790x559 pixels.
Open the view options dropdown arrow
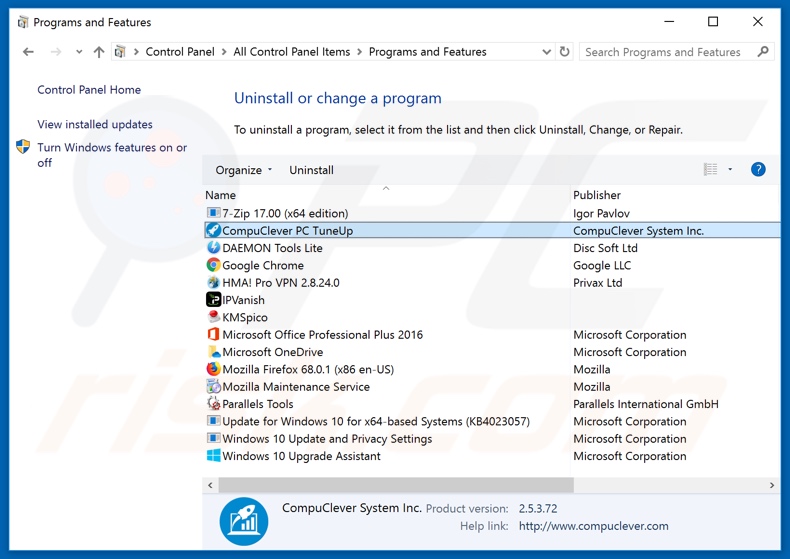pyautogui.click(x=730, y=169)
